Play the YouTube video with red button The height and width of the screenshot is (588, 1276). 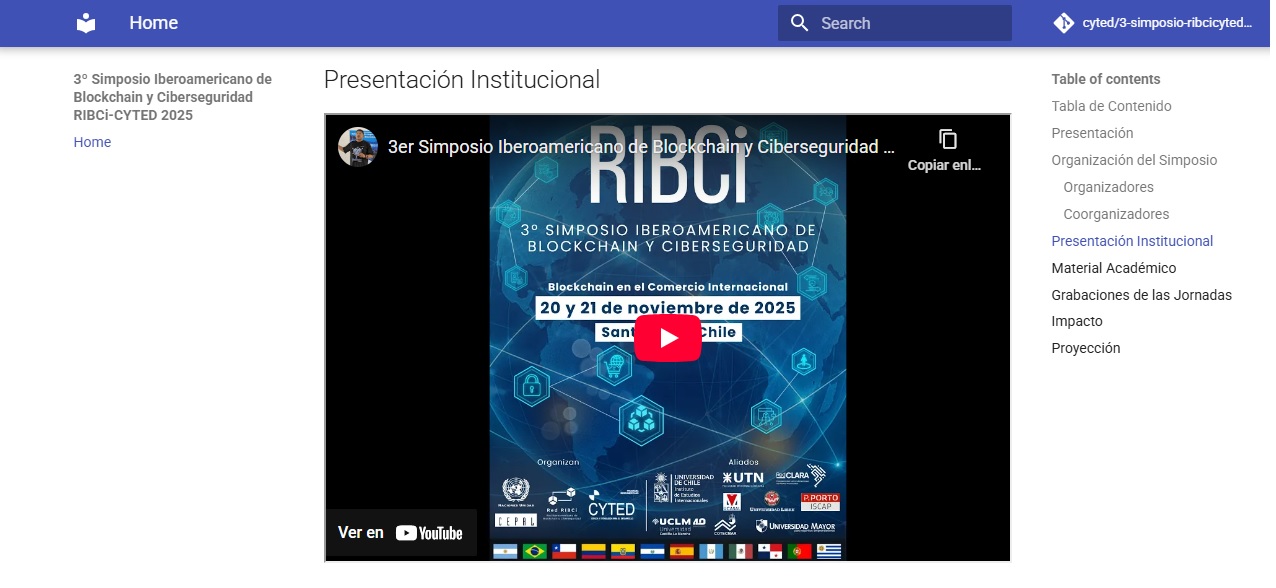(668, 338)
